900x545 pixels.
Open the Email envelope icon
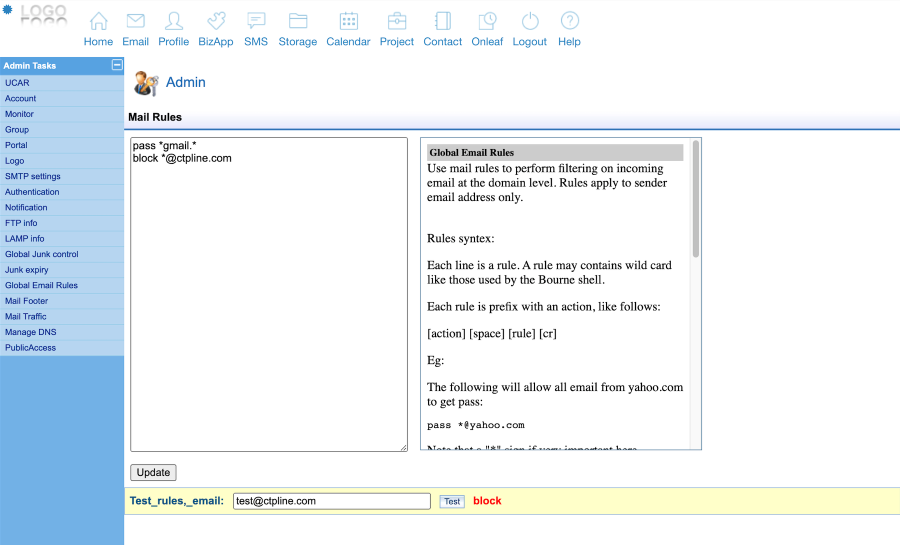click(135, 21)
